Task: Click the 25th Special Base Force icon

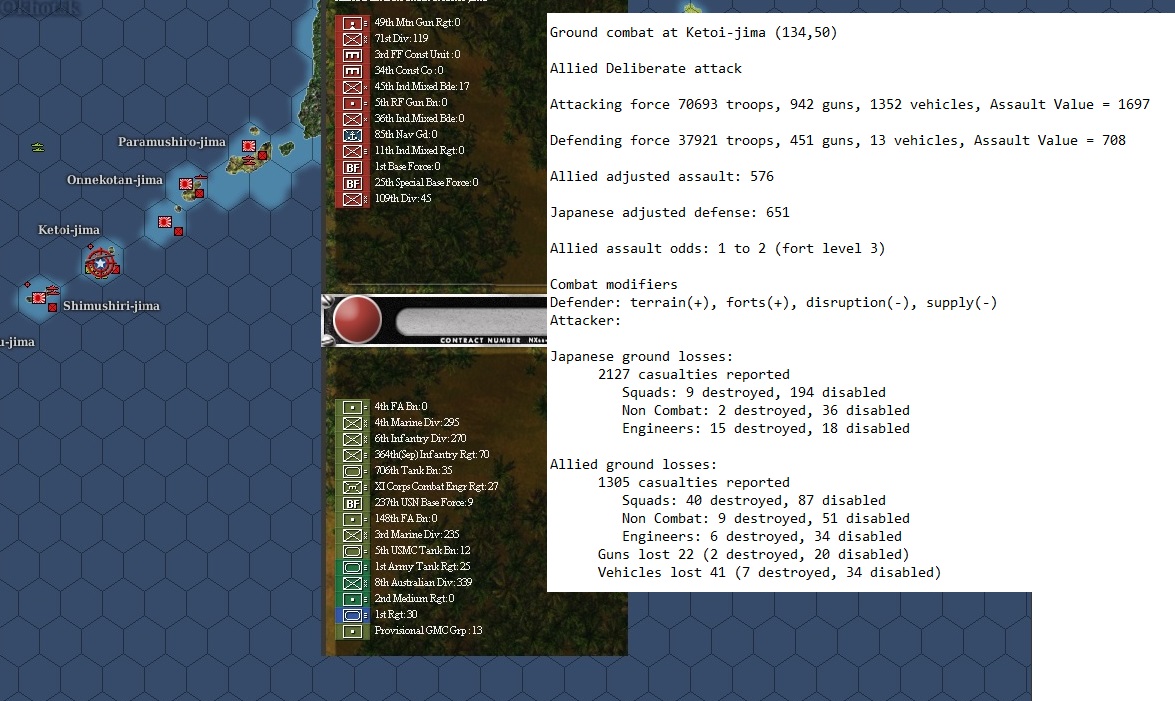Action: 352,183
